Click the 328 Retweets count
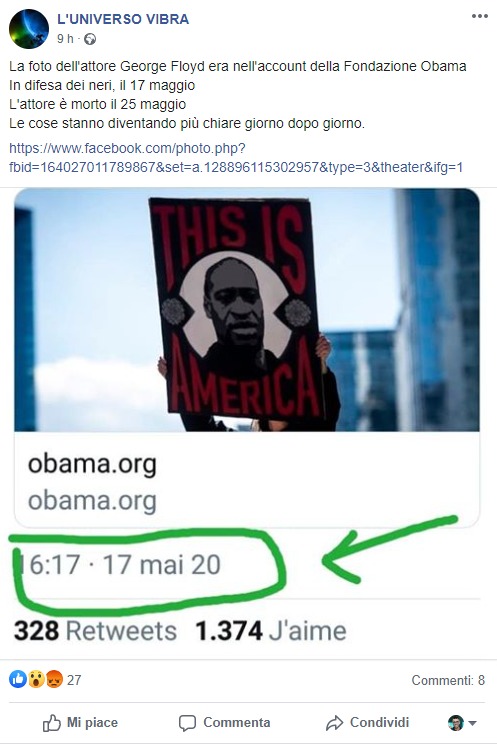The image size is (497, 747). tap(95, 631)
